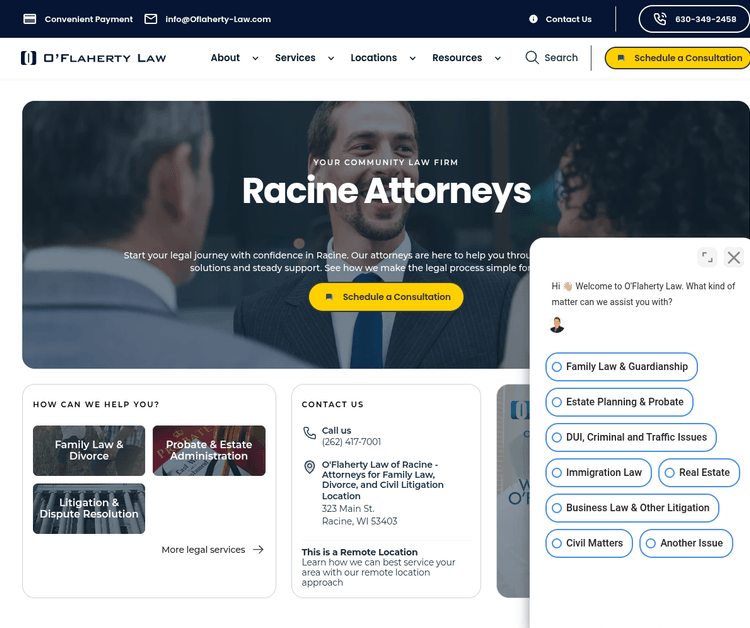Click the O'Flaherty Law logo
750x628 pixels.
[x=94, y=58]
